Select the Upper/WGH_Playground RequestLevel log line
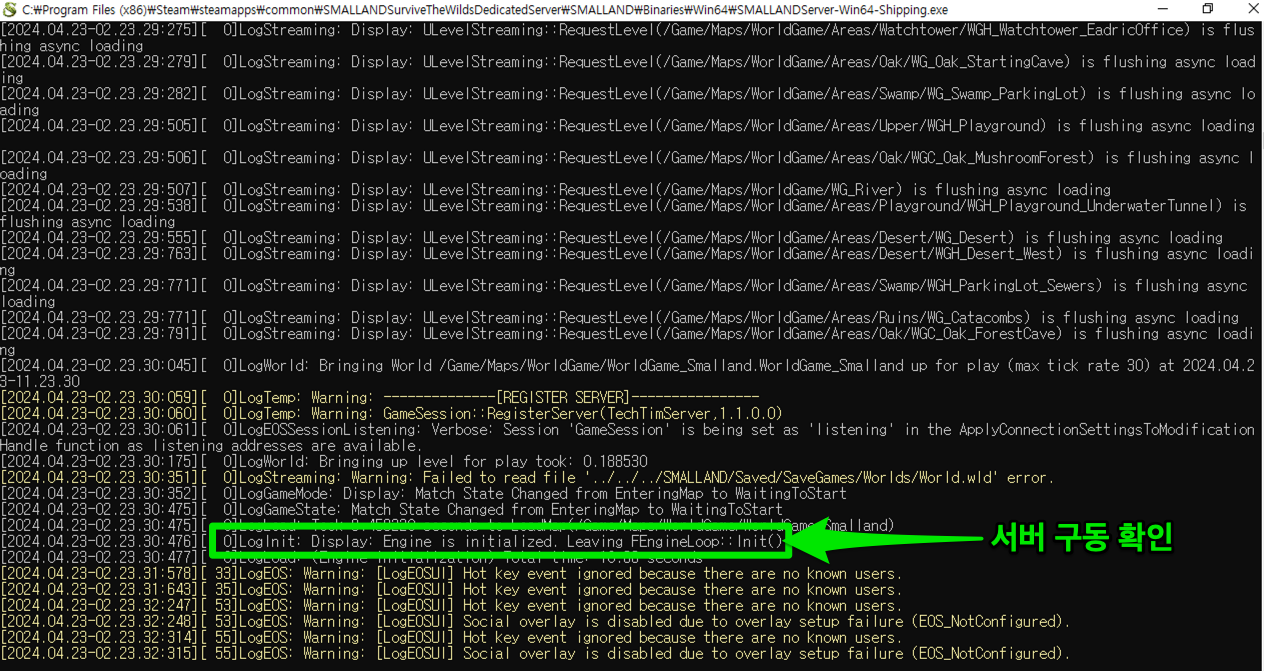Image resolution: width=1264 pixels, height=671 pixels. (x=628, y=126)
